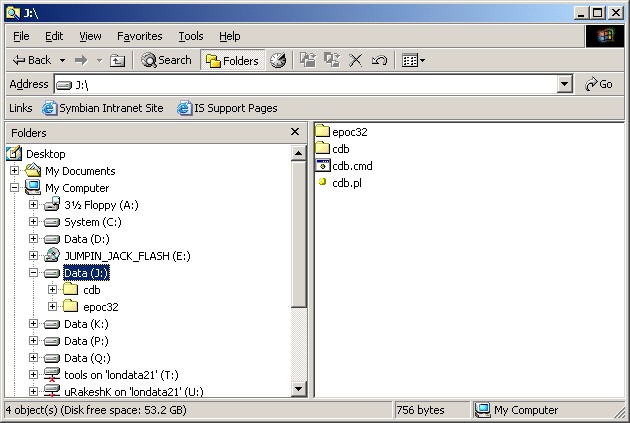Click the folder tree scroll down arrow

tap(299, 388)
